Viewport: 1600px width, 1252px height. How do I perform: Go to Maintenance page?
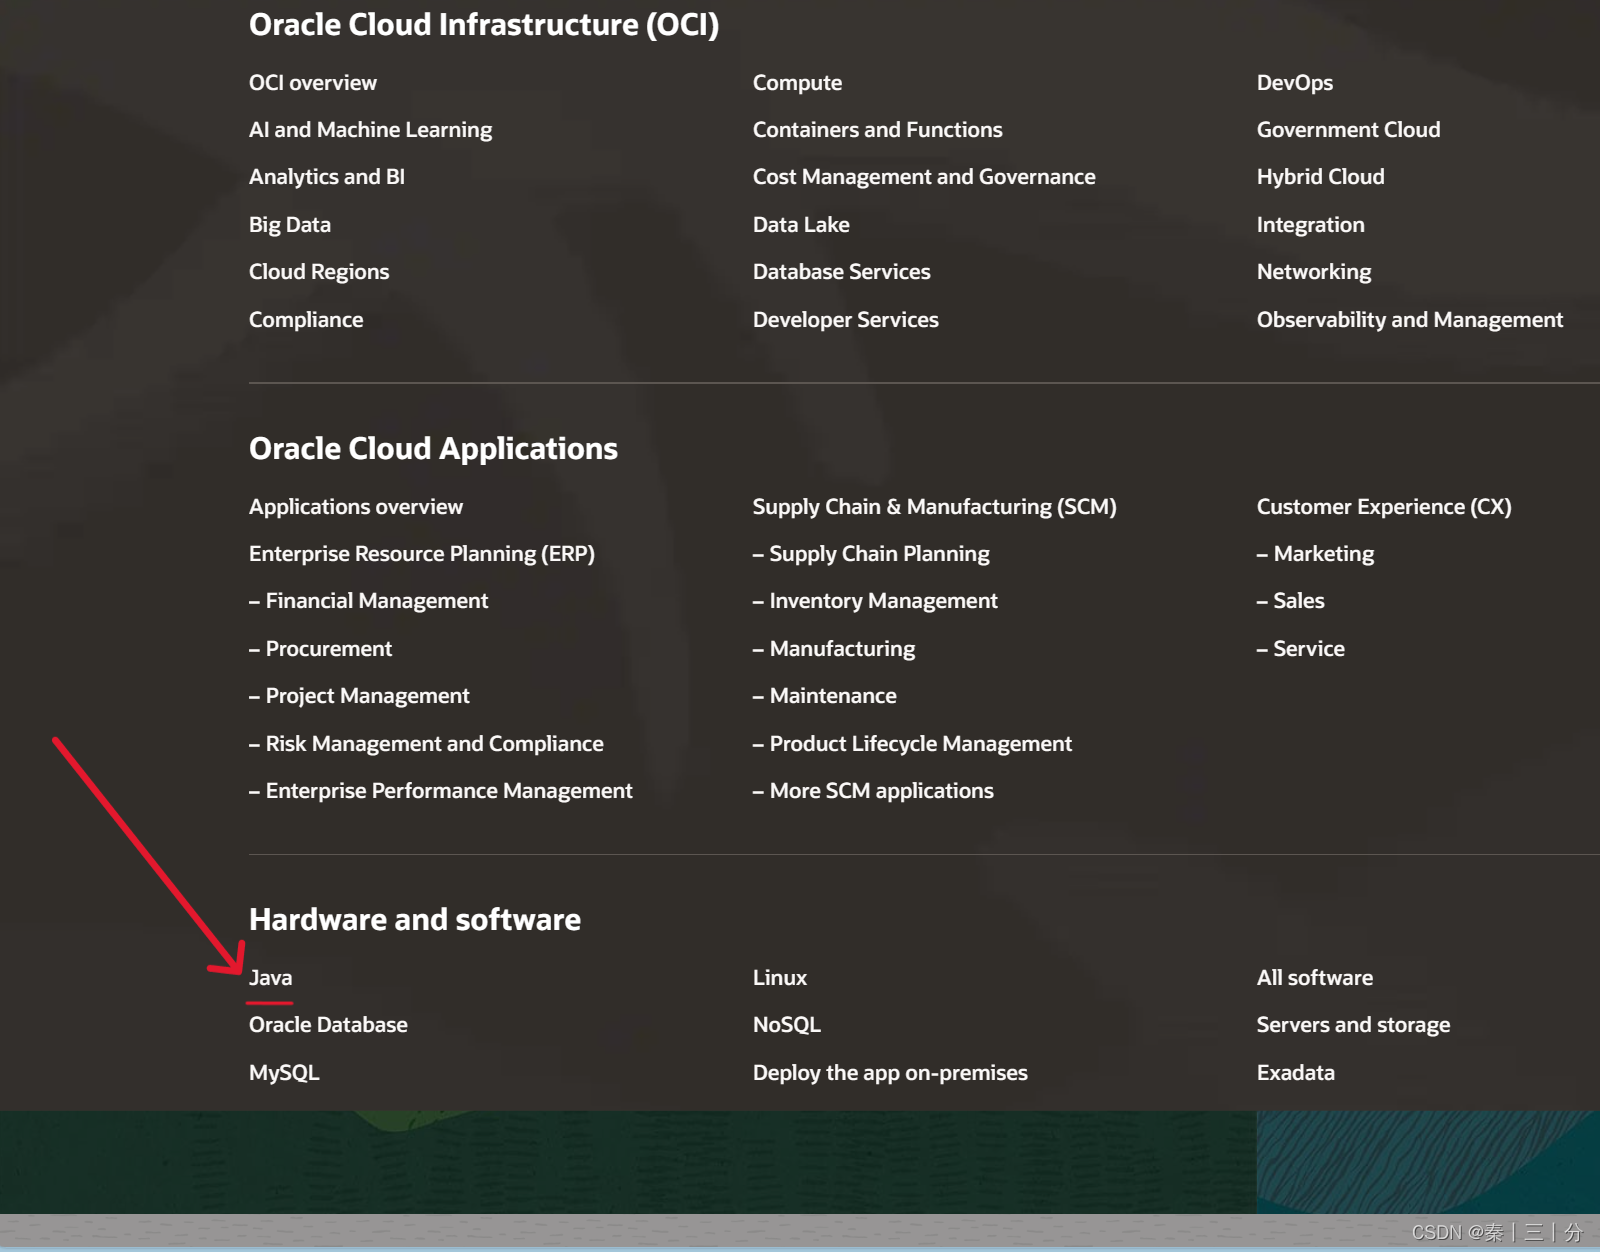[824, 696]
